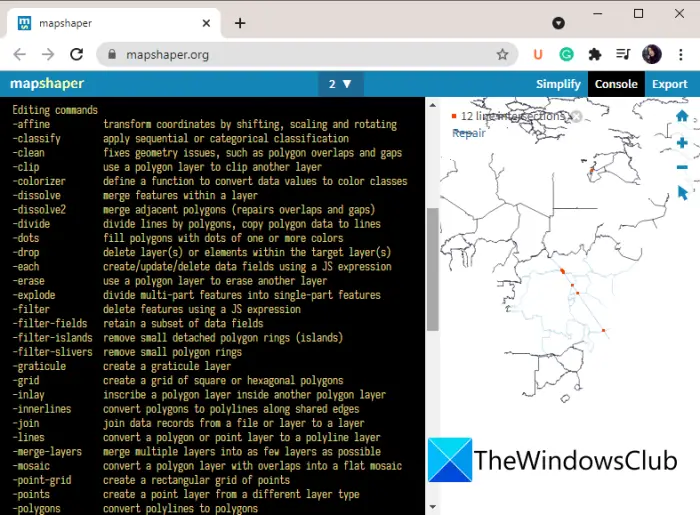The image size is (700, 515).
Task: Click the browser forward arrow
Action: [x=48, y=54]
